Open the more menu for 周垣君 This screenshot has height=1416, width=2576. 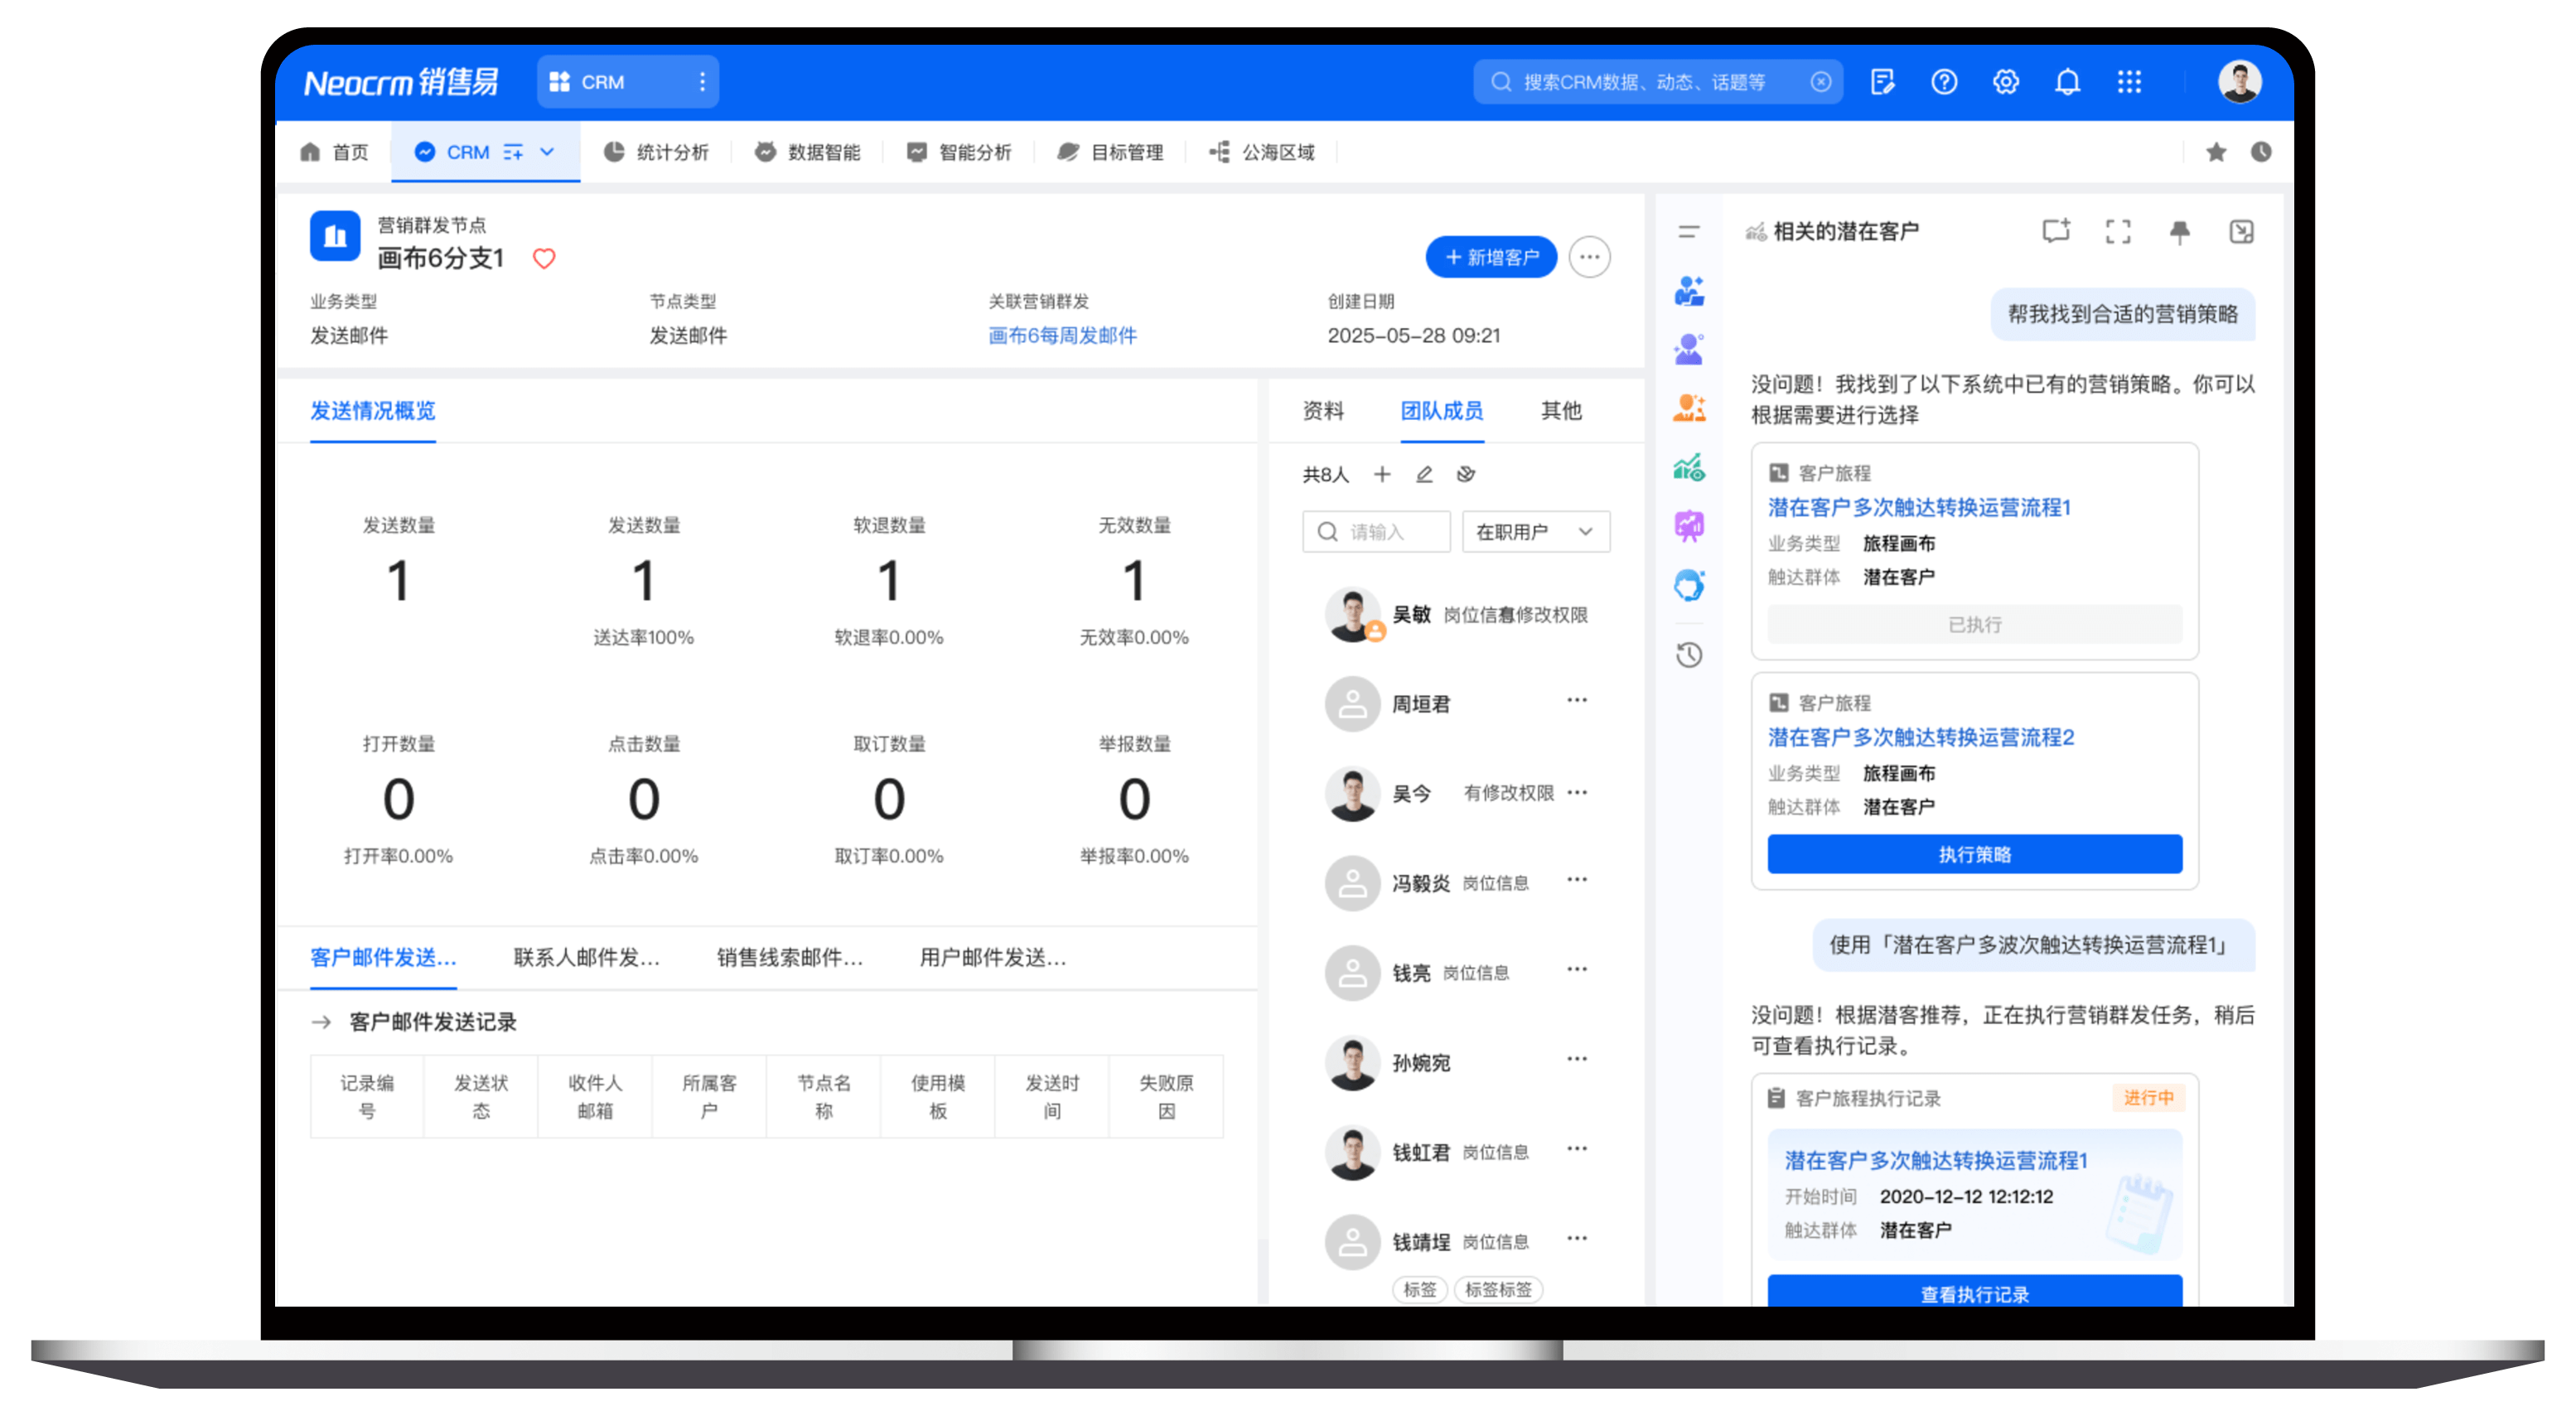pyautogui.click(x=1577, y=701)
